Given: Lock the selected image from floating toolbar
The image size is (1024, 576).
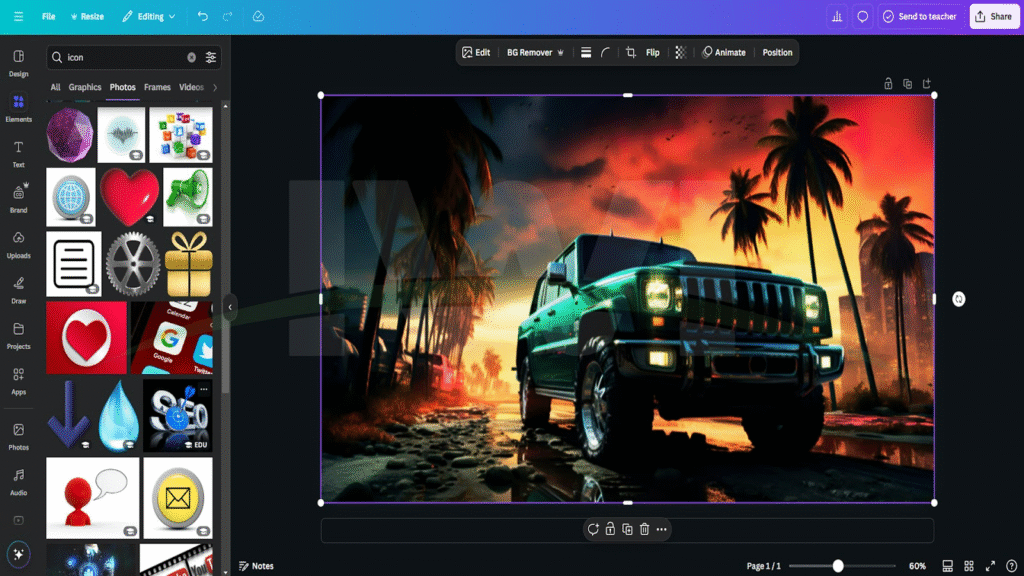Looking at the screenshot, I should click(610, 530).
